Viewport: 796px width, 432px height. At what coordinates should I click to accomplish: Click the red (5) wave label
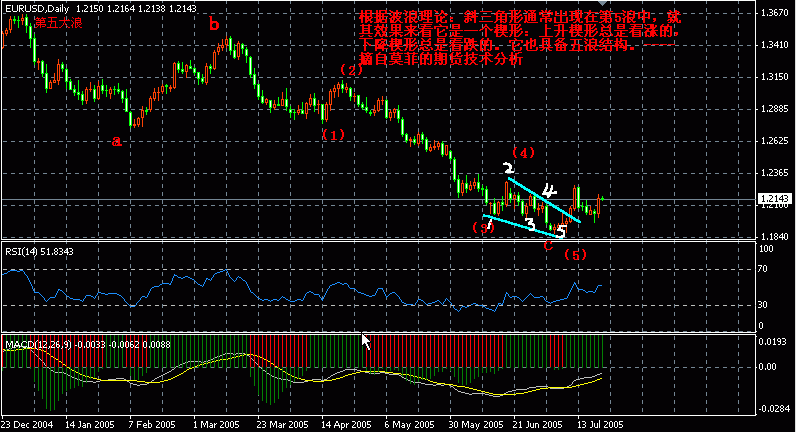575,255
